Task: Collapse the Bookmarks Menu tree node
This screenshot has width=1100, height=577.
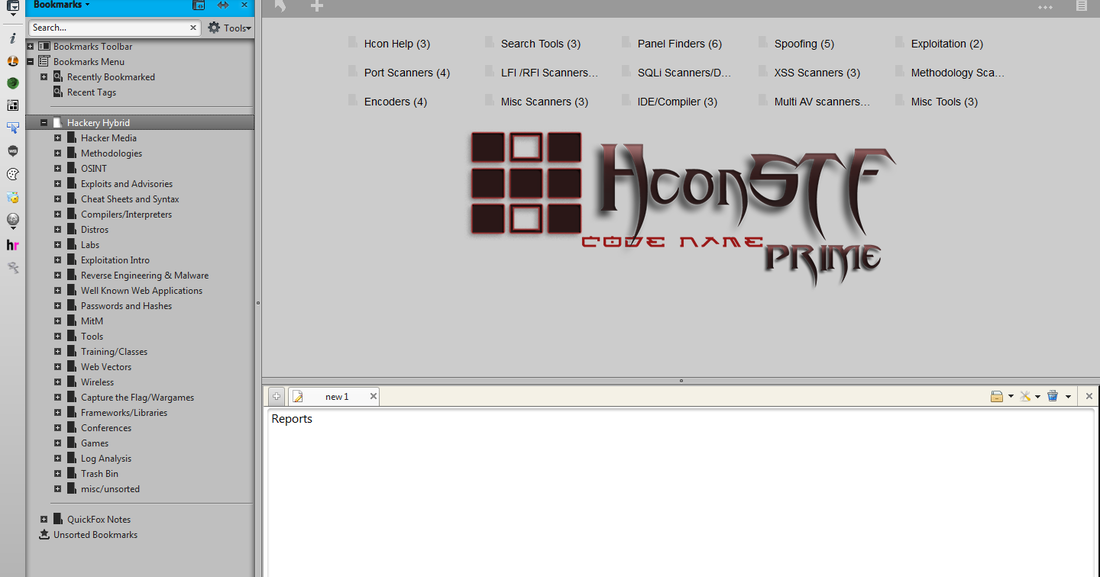Action: [30, 62]
